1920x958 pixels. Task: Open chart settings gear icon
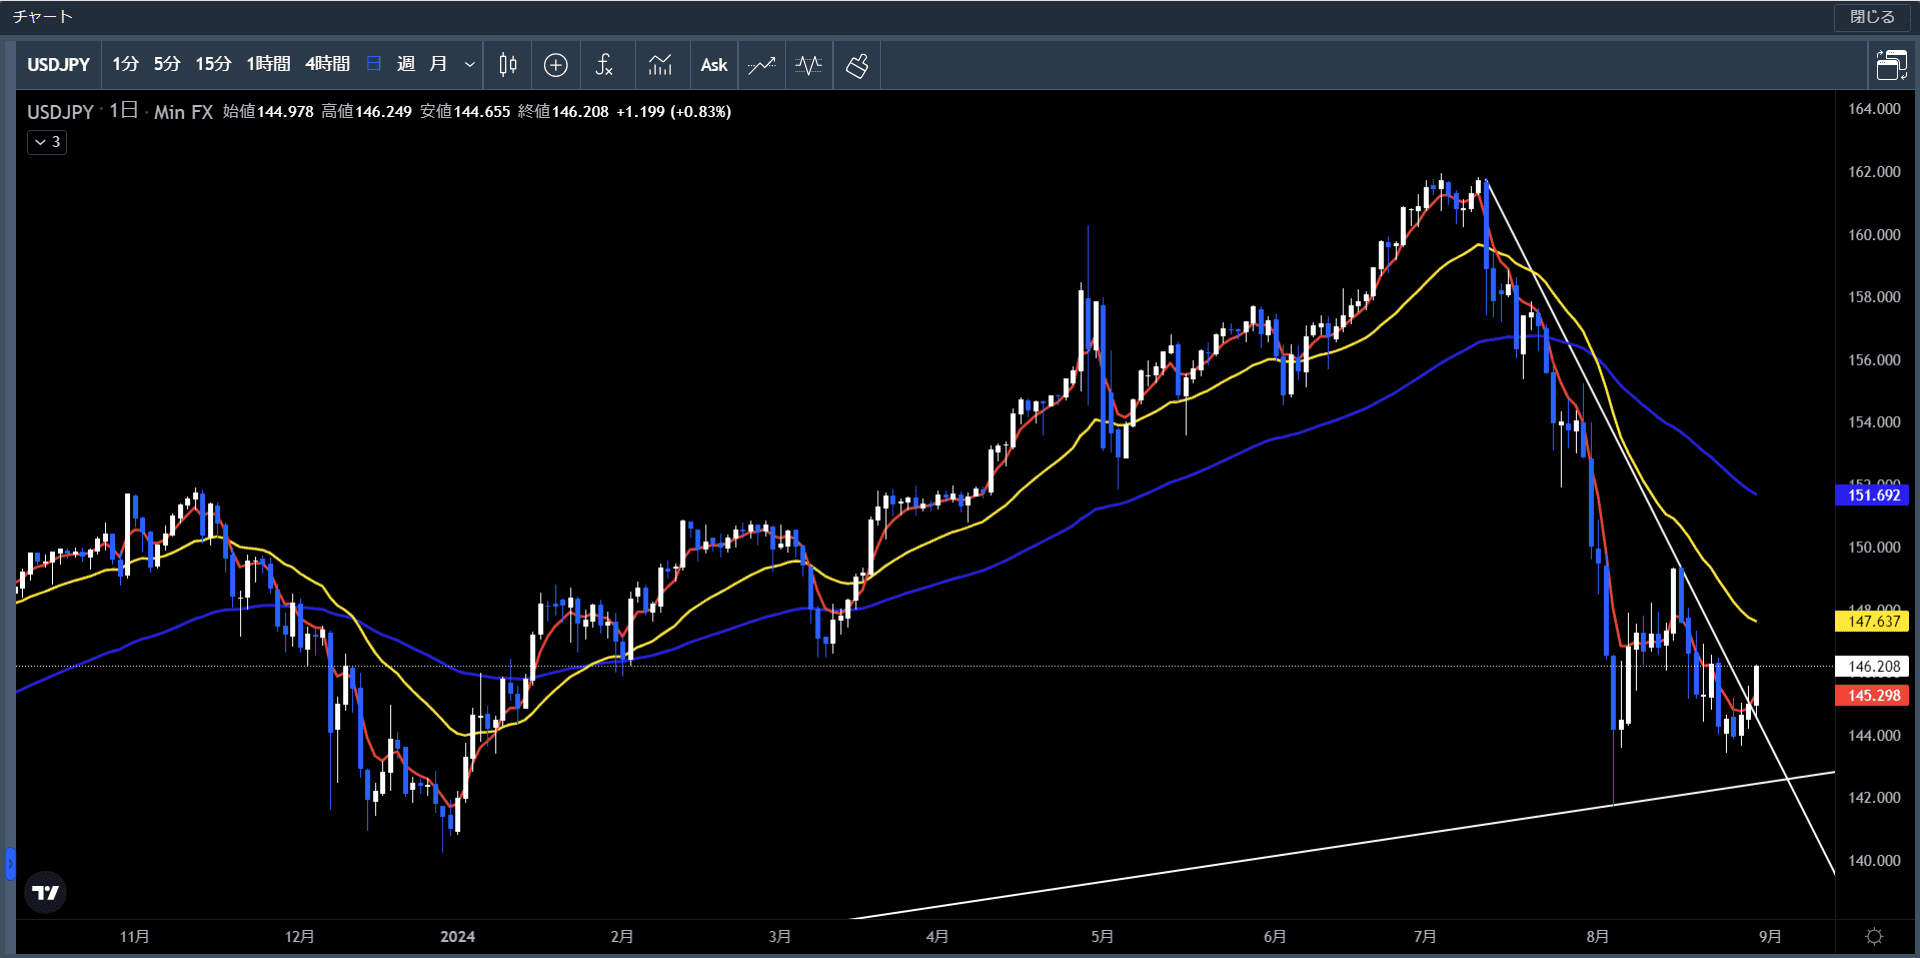pos(1875,936)
